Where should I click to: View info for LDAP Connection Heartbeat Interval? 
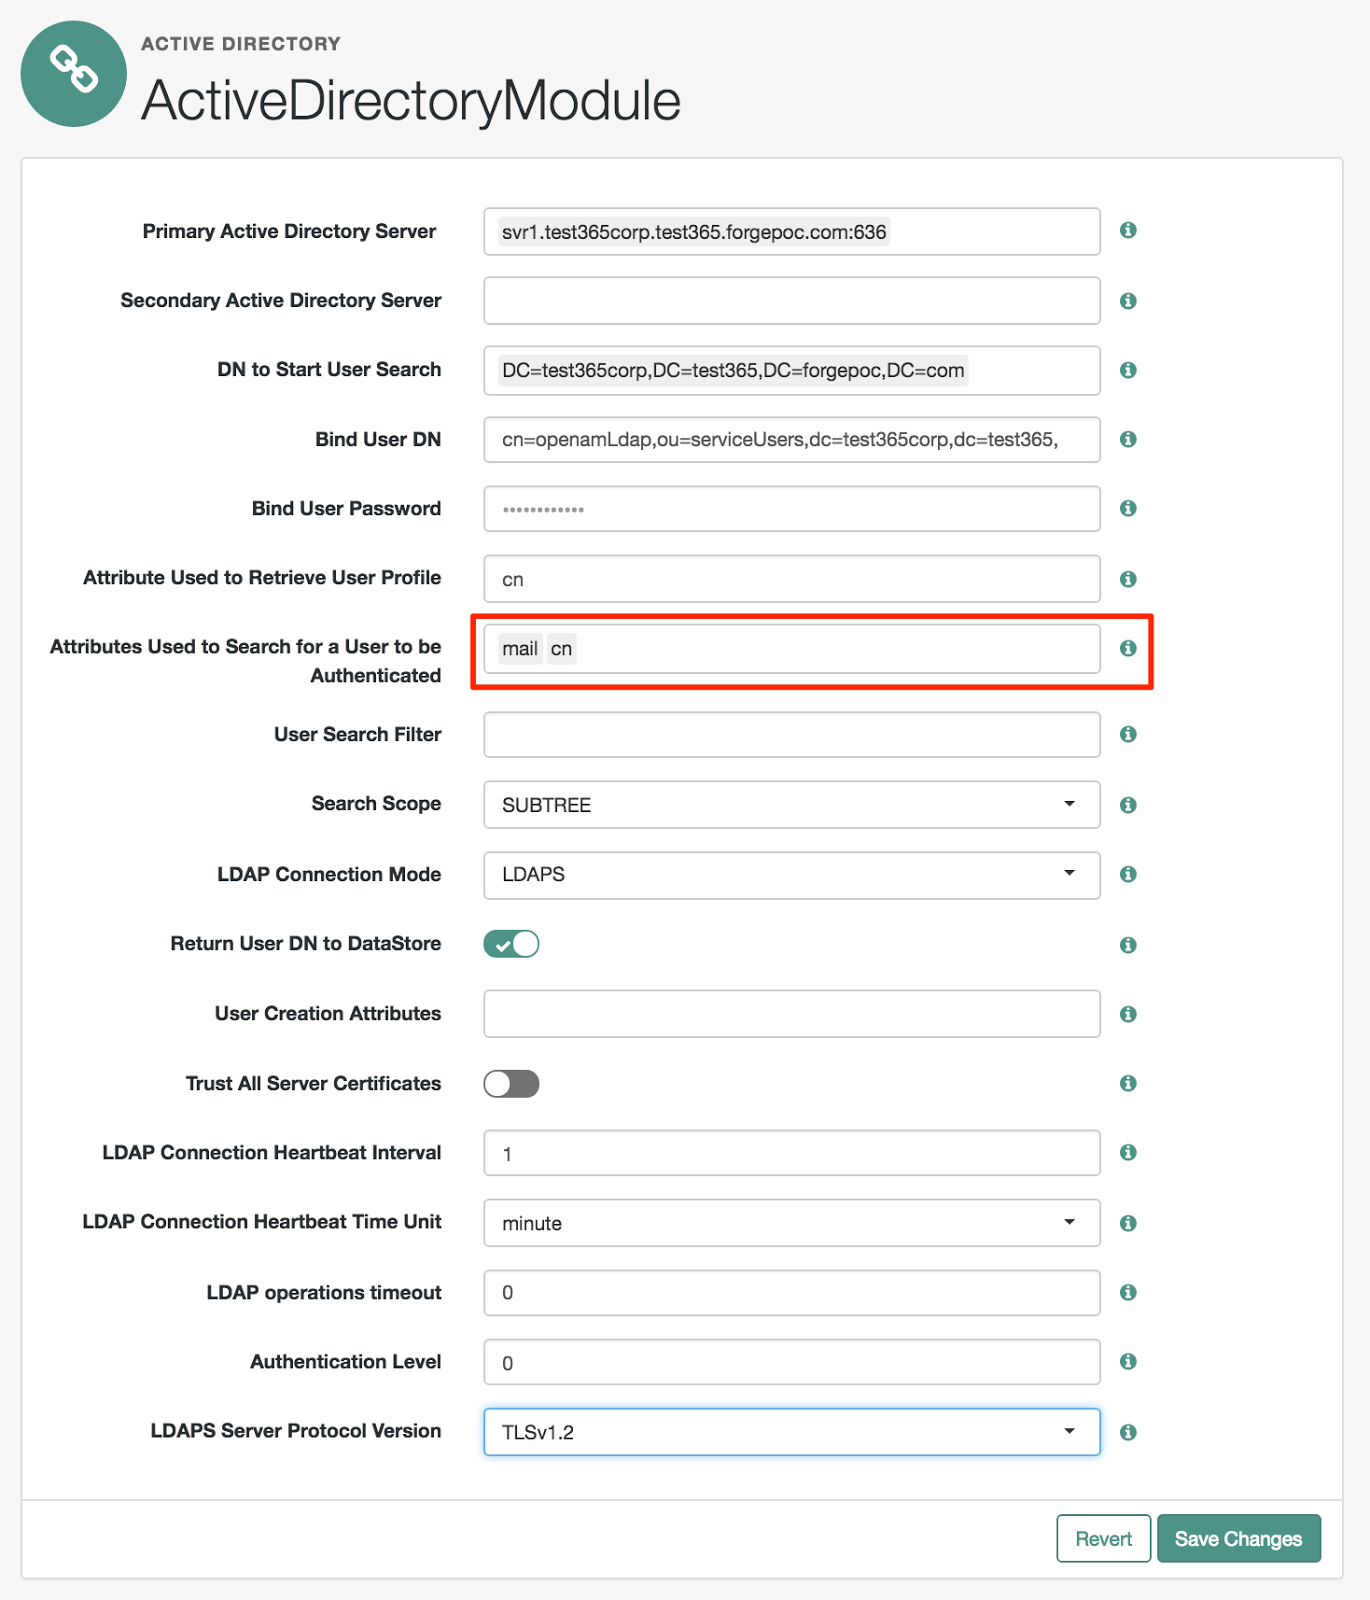pos(1128,1152)
